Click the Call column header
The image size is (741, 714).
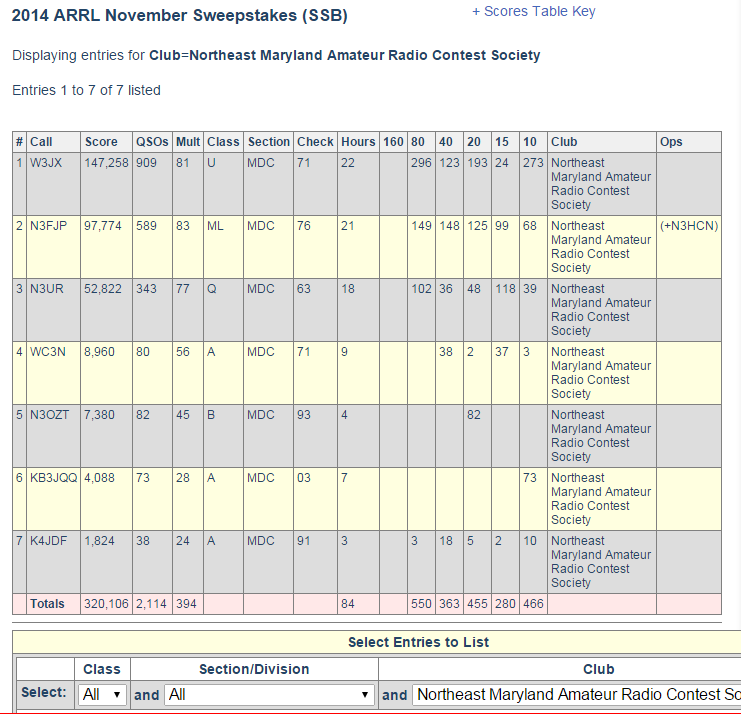(x=41, y=142)
